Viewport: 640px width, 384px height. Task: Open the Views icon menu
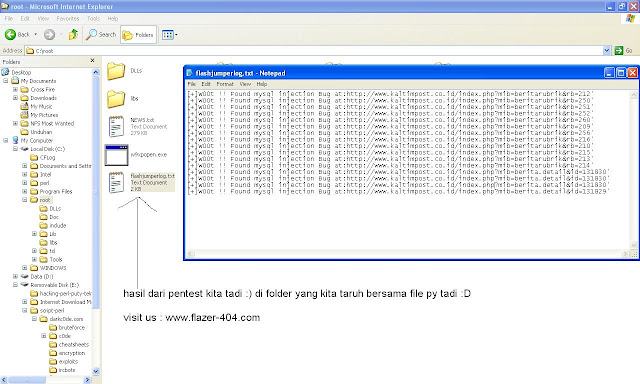tap(169, 35)
